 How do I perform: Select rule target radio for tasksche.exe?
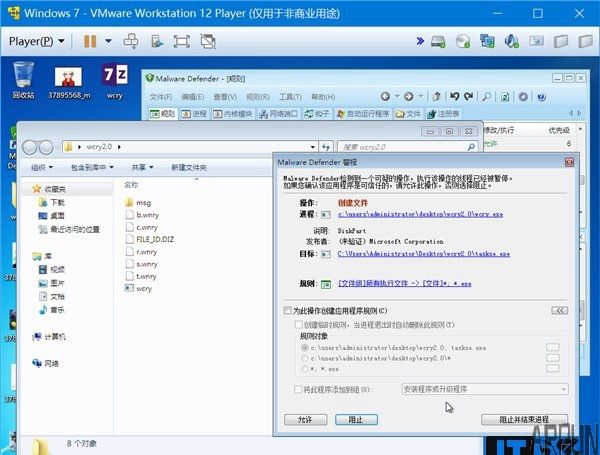[305, 347]
